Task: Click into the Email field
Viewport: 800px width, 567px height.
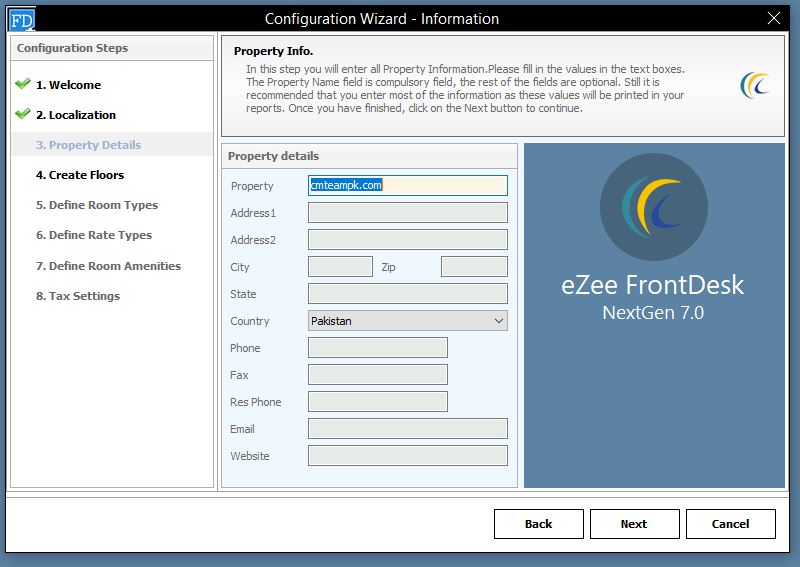Action: point(408,429)
